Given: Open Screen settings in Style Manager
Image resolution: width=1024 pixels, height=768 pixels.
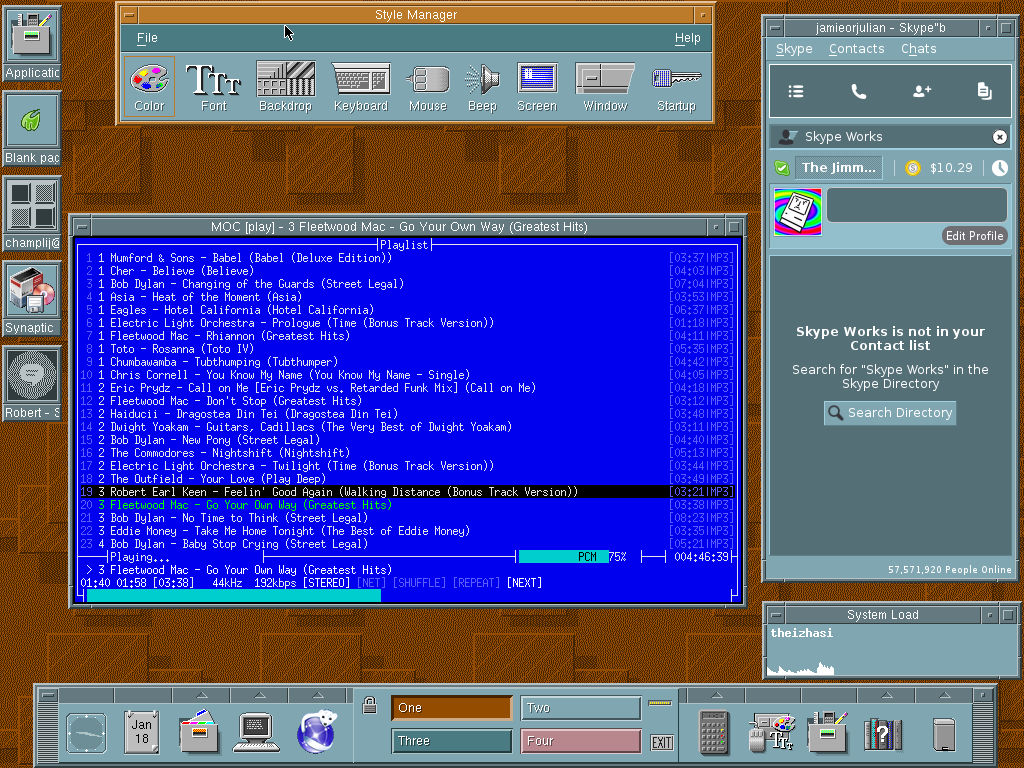Looking at the screenshot, I should click(537, 87).
